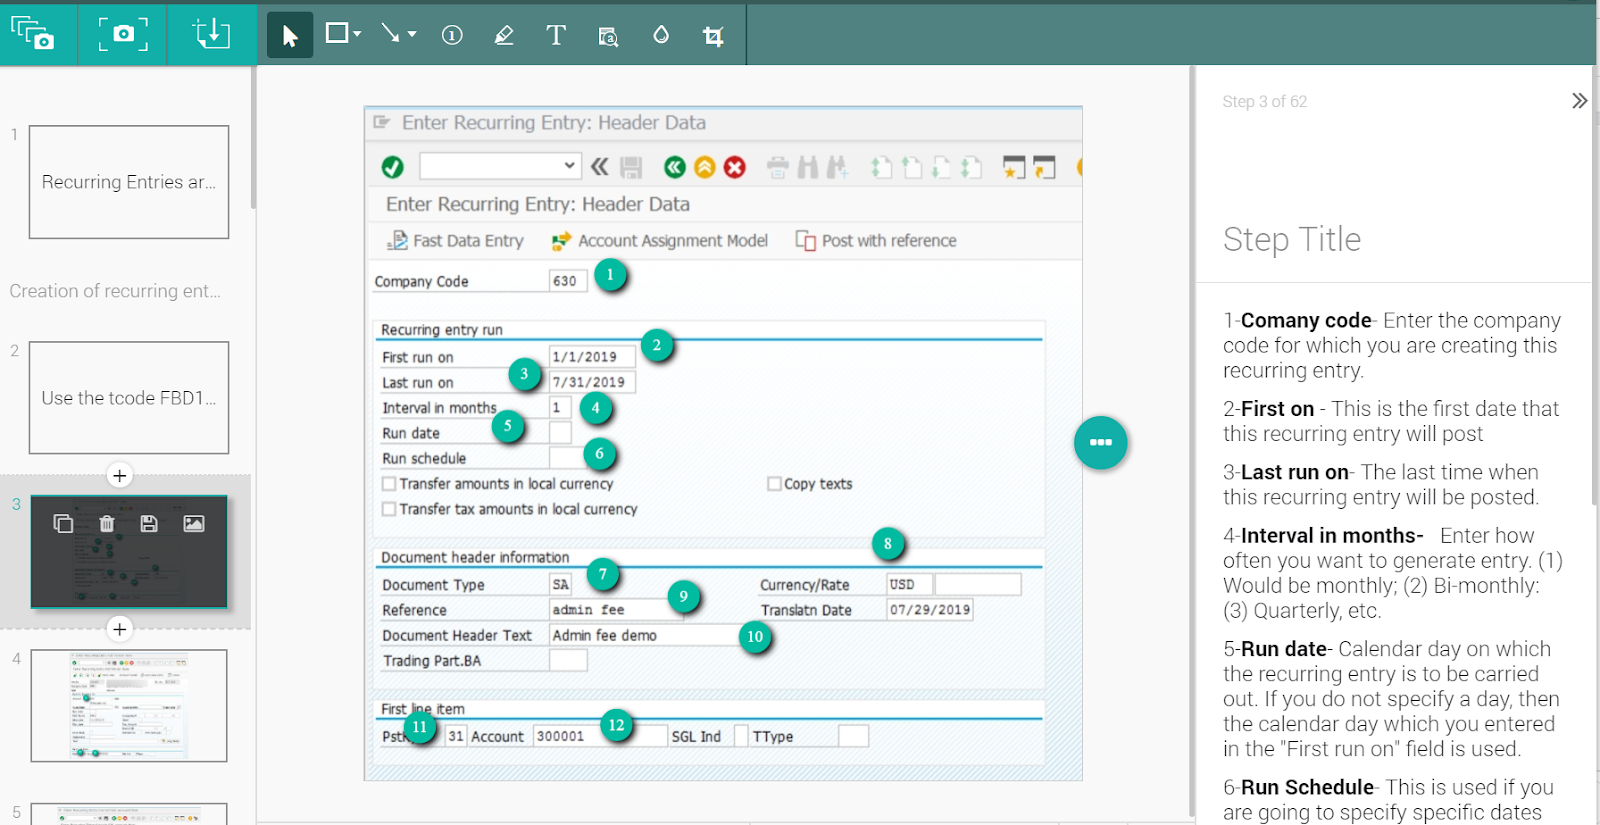Check Transfer tax amounts in local currency
Viewport: 1600px width, 825px height.
(x=389, y=509)
